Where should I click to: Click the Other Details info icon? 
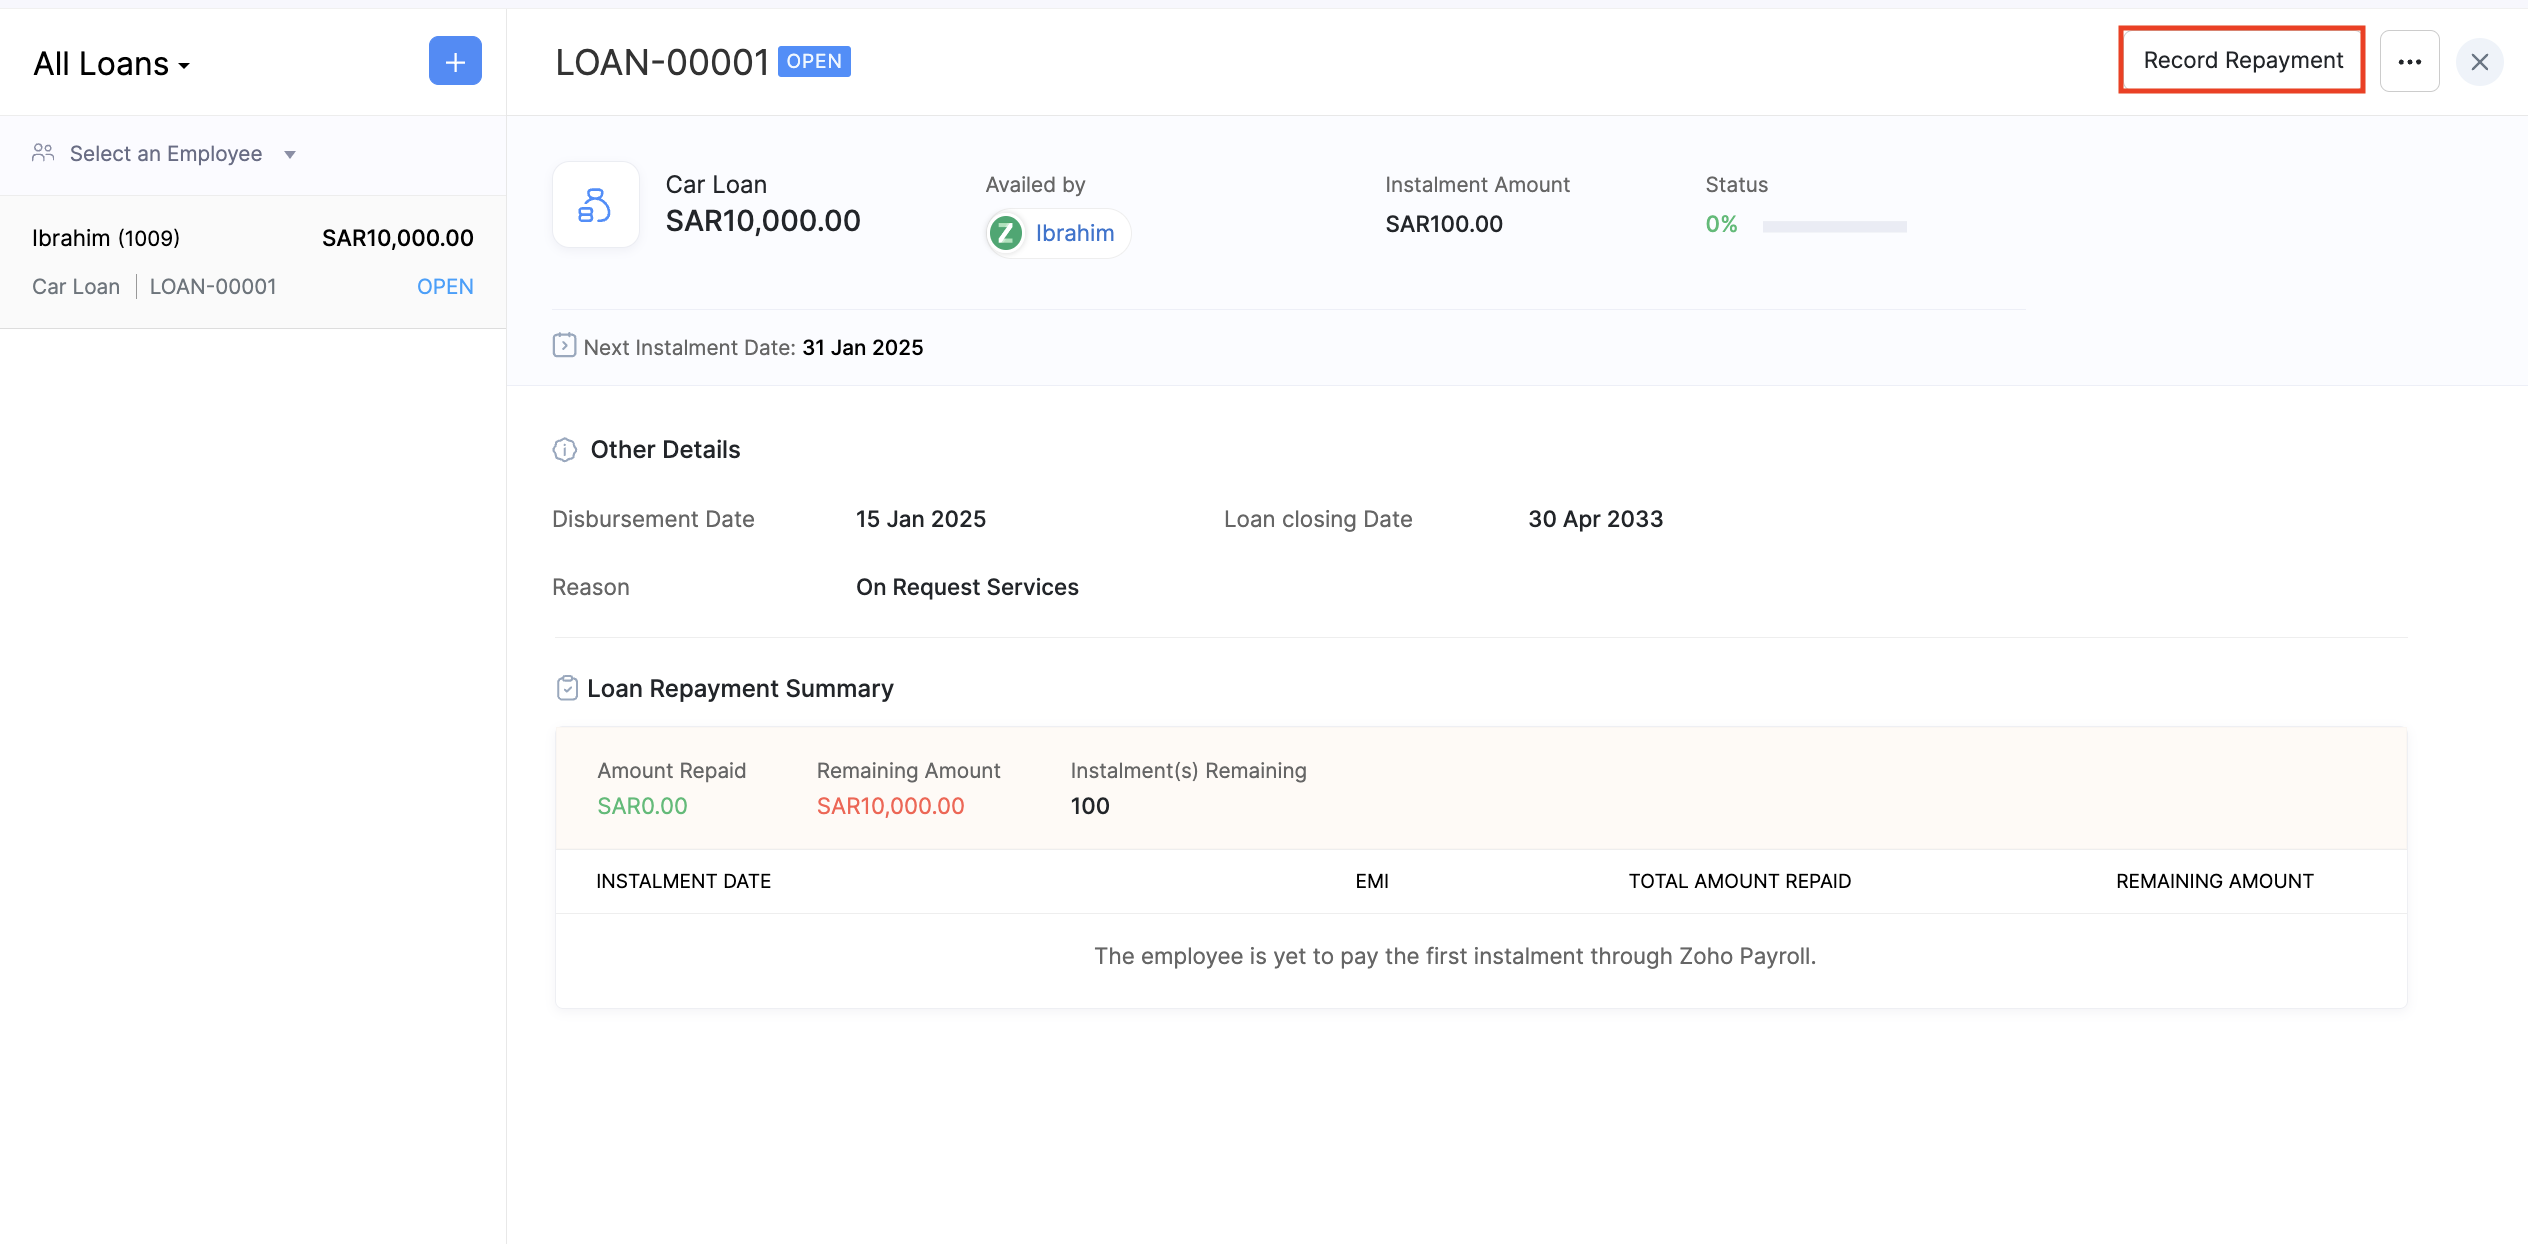click(565, 450)
